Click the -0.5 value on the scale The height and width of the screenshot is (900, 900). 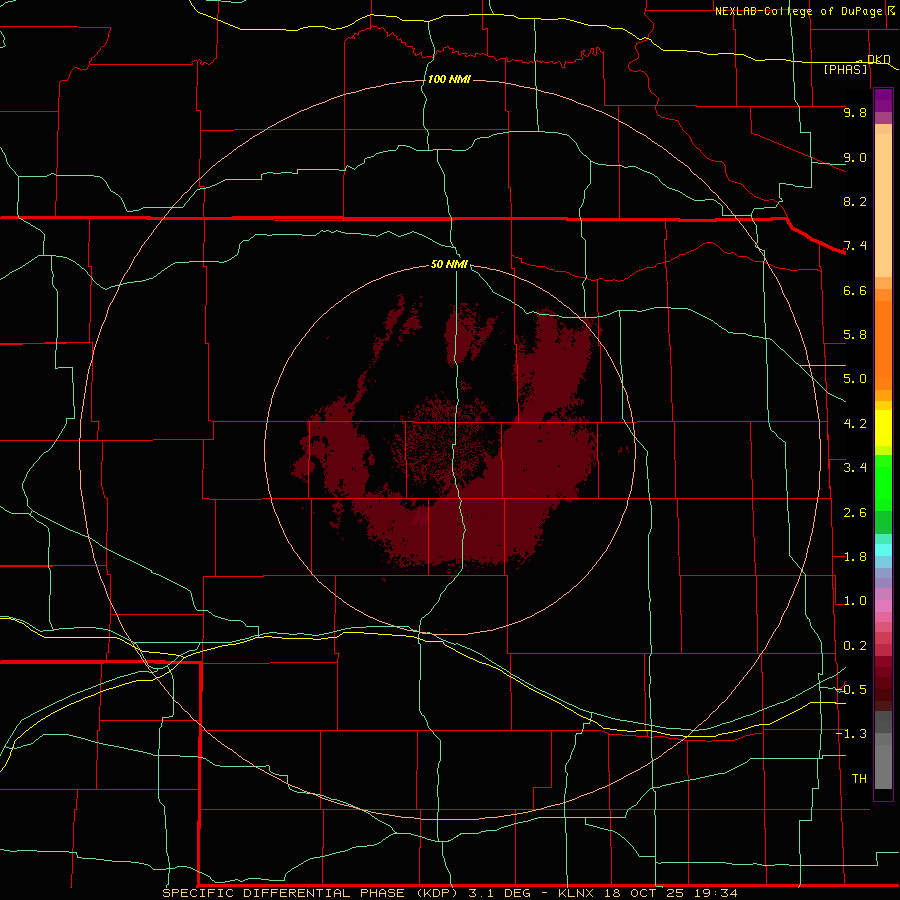pyautogui.click(x=852, y=689)
